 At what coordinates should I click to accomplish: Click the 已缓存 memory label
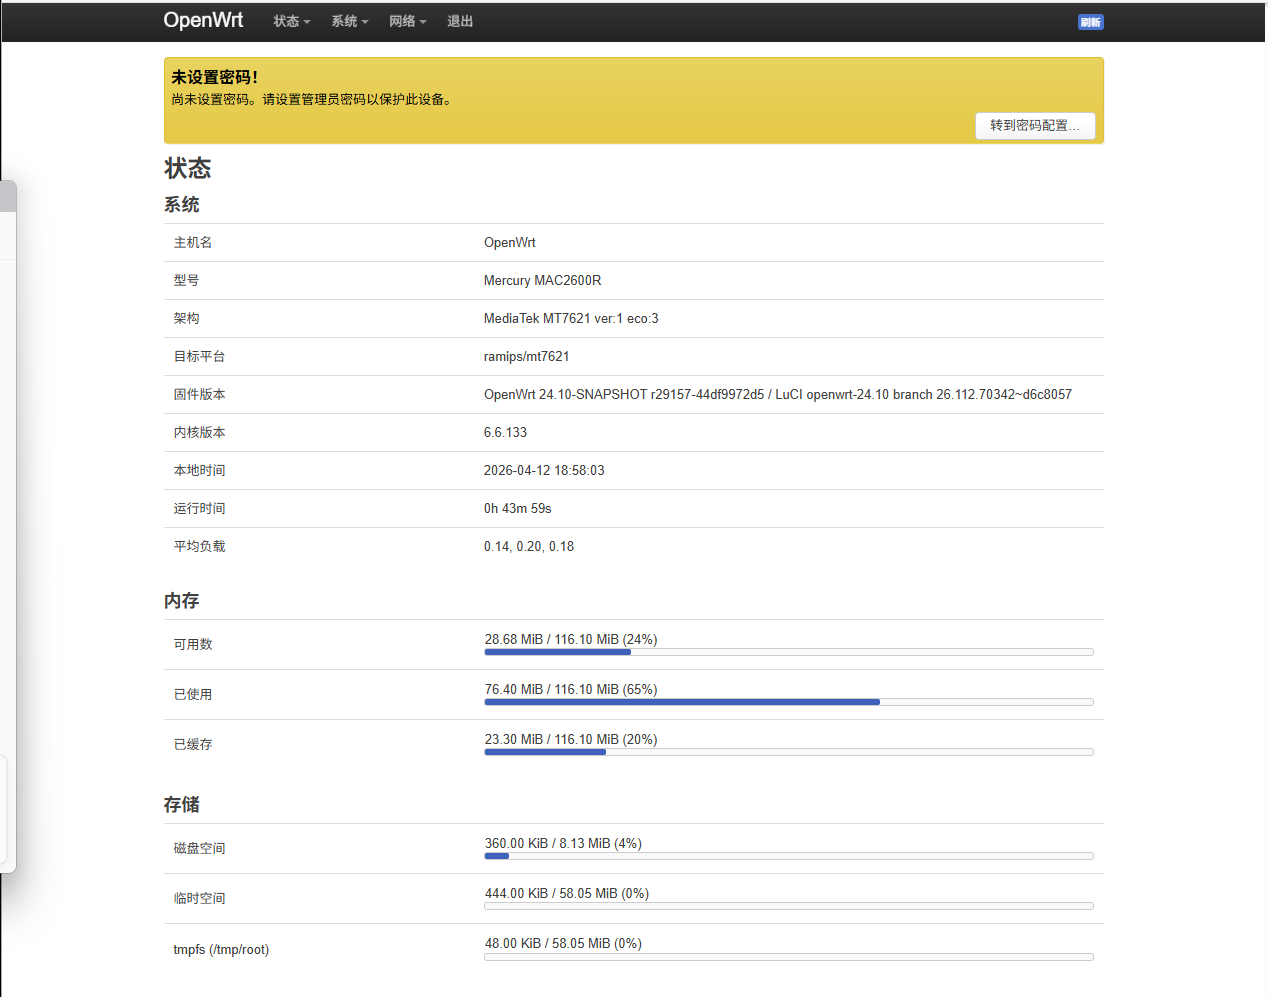[193, 744]
